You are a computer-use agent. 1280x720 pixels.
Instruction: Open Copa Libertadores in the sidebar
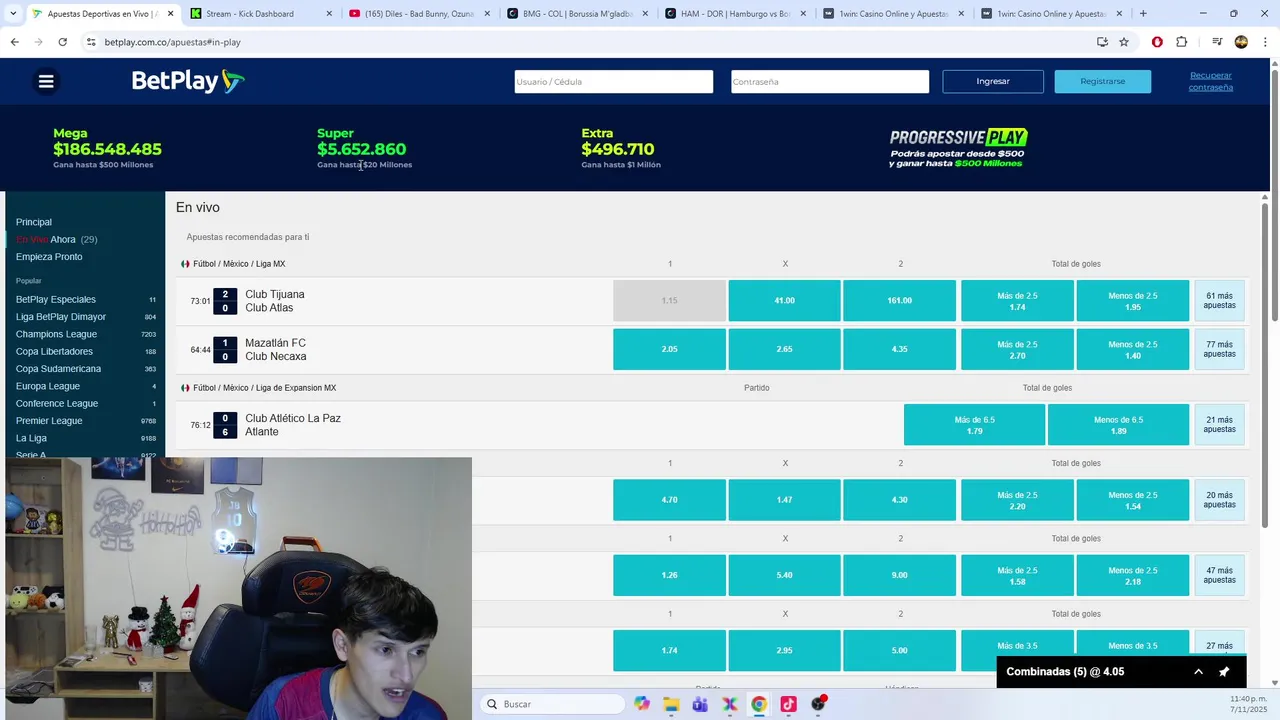coord(54,352)
